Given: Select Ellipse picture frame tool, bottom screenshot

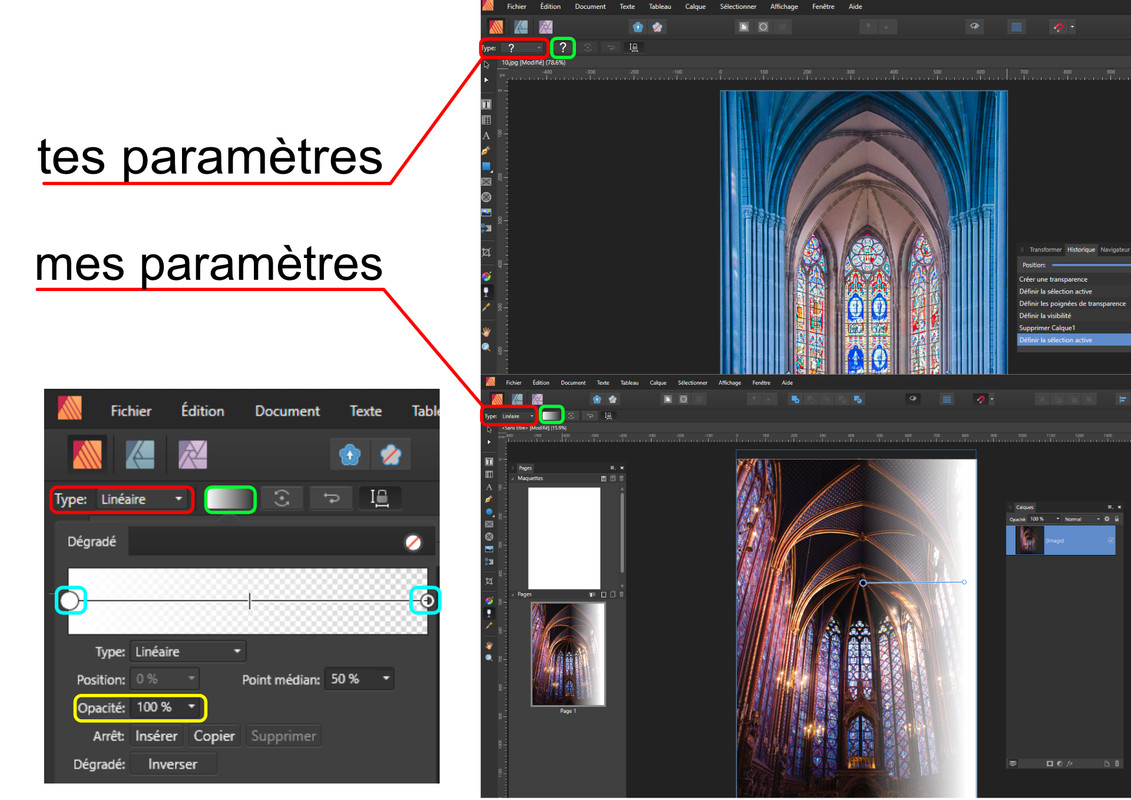Looking at the screenshot, I should (489, 537).
